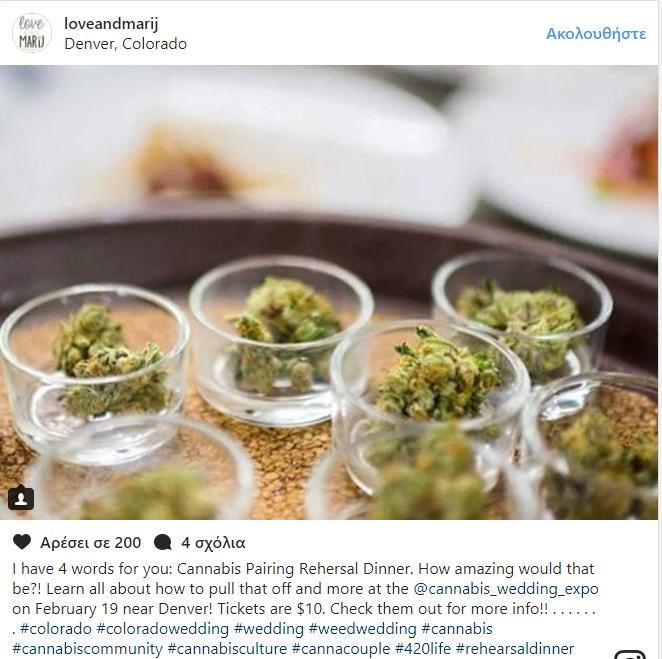Screen dimensions: 662x659
Task: Open the #rehearsaldinner hashtag
Action: pyautogui.click(x=515, y=649)
